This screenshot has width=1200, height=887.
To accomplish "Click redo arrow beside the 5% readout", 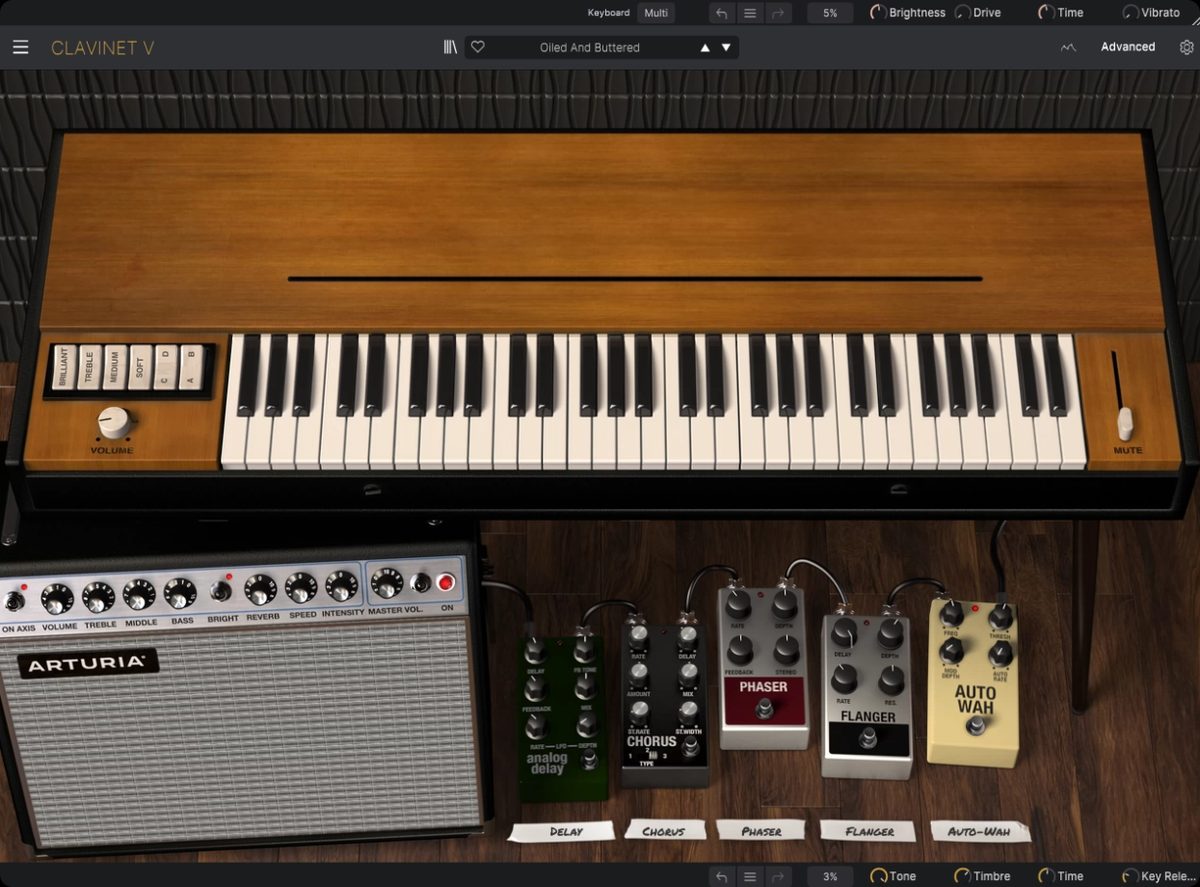I will tap(778, 13).
